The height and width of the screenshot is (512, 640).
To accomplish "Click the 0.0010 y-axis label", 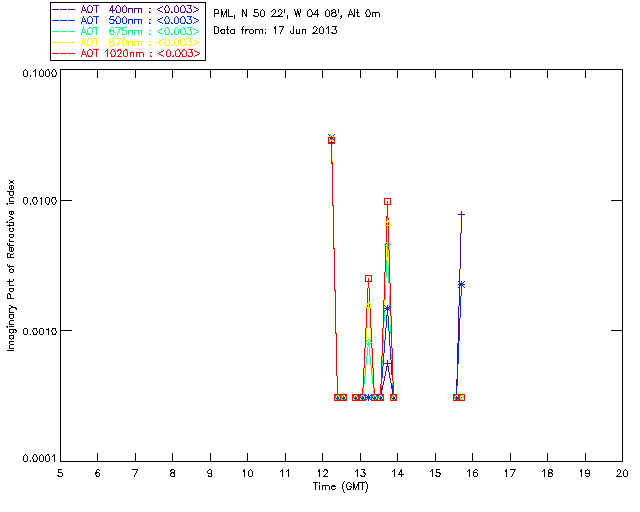I will tap(40, 331).
